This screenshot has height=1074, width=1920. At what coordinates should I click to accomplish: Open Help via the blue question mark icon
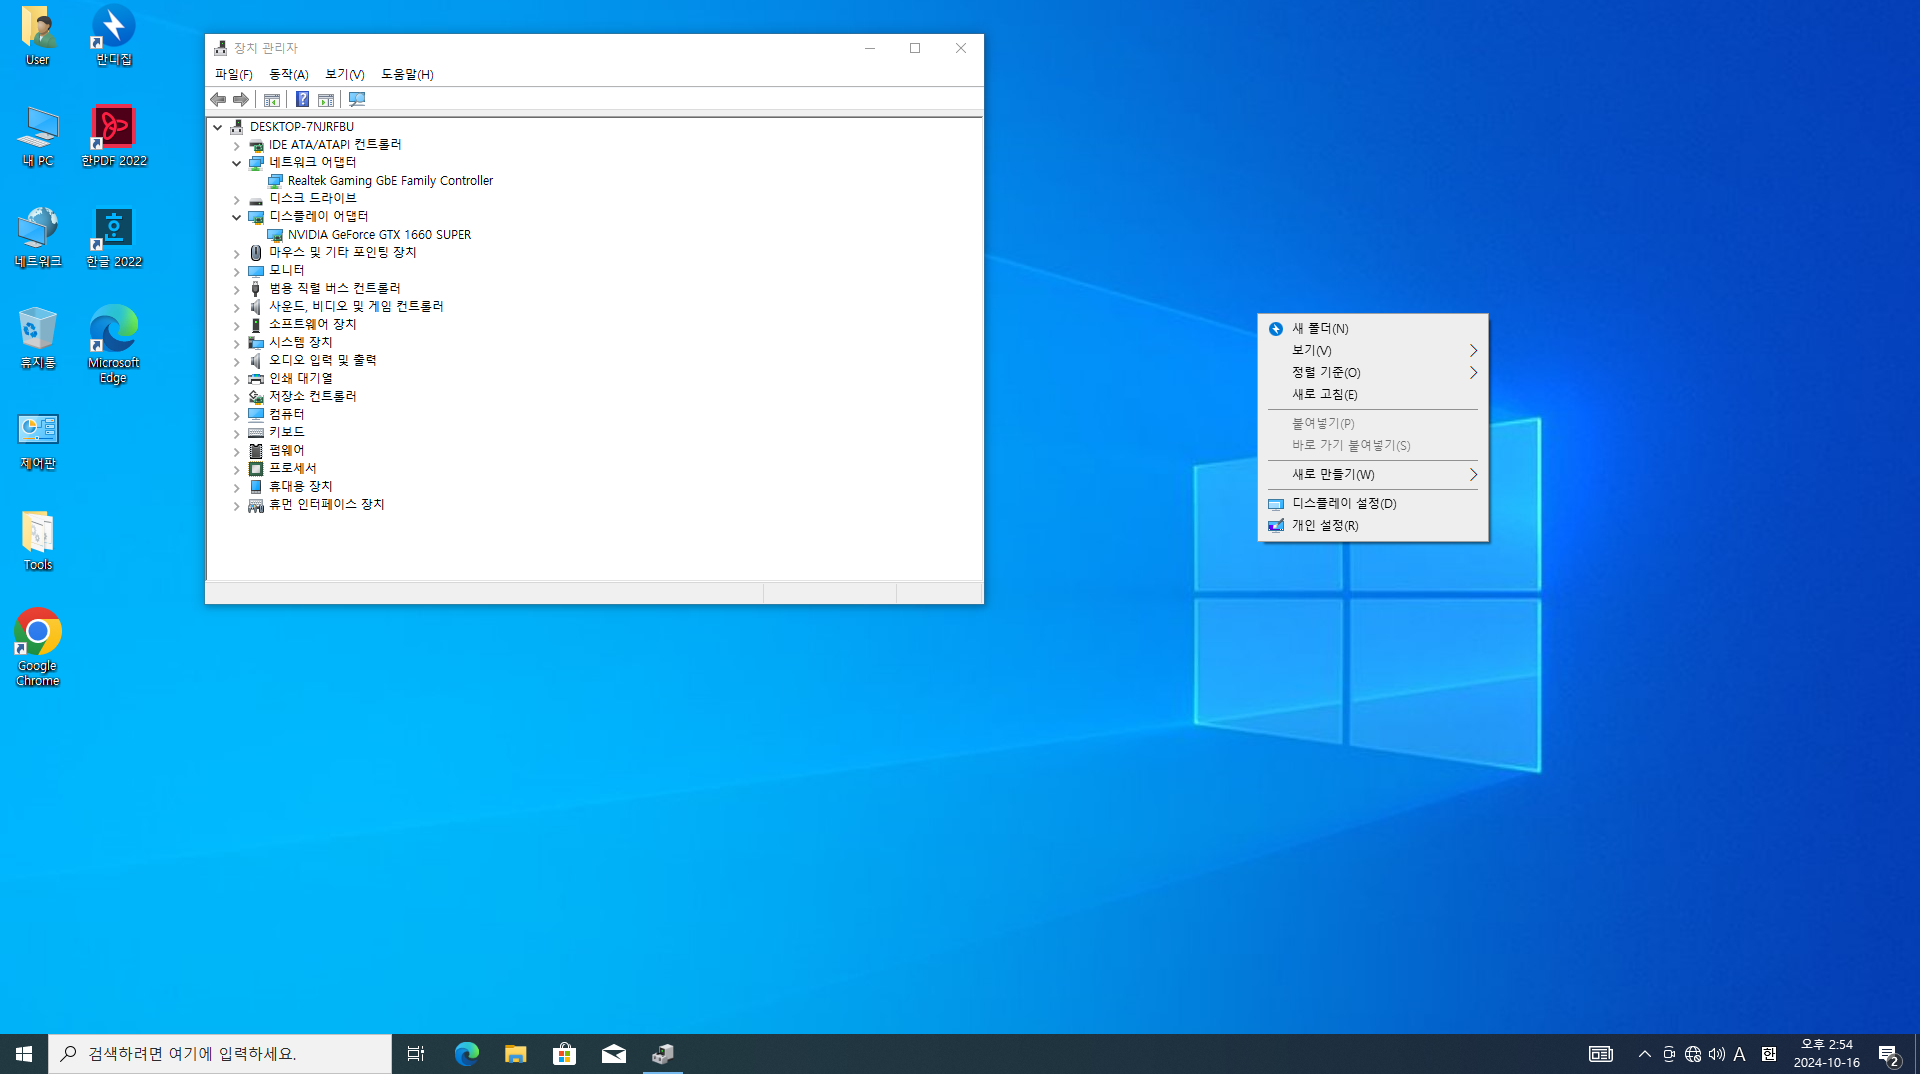click(302, 99)
